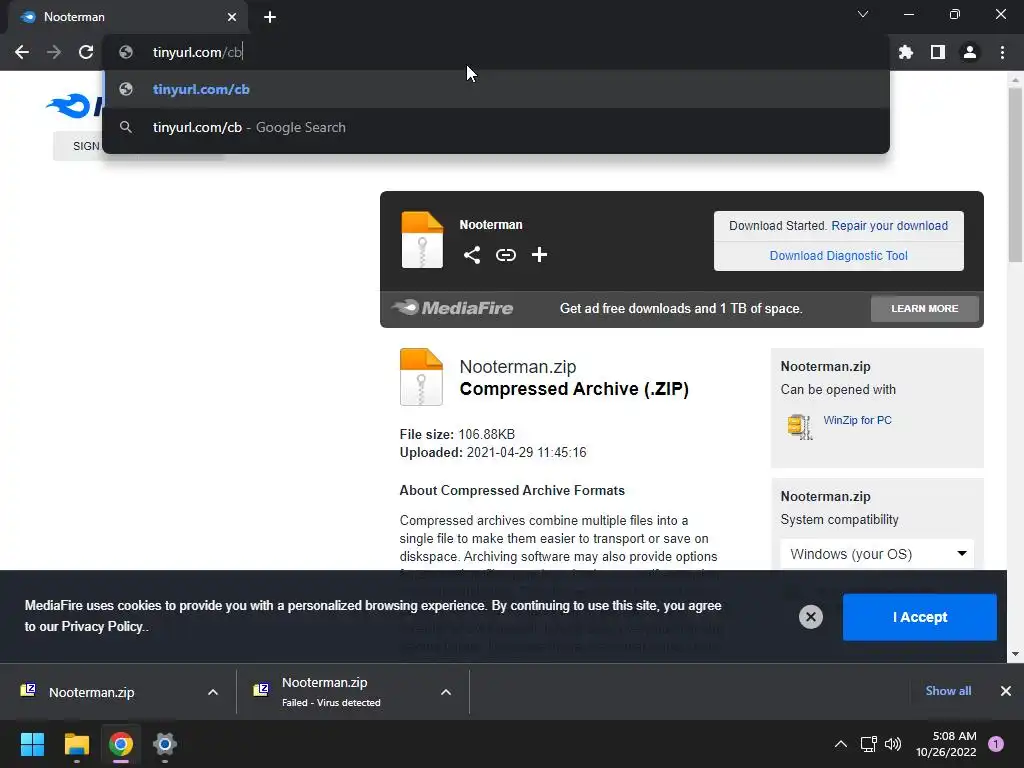Open the first Nooterman.zip download item
This screenshot has height=768, width=1024.
tap(91, 692)
